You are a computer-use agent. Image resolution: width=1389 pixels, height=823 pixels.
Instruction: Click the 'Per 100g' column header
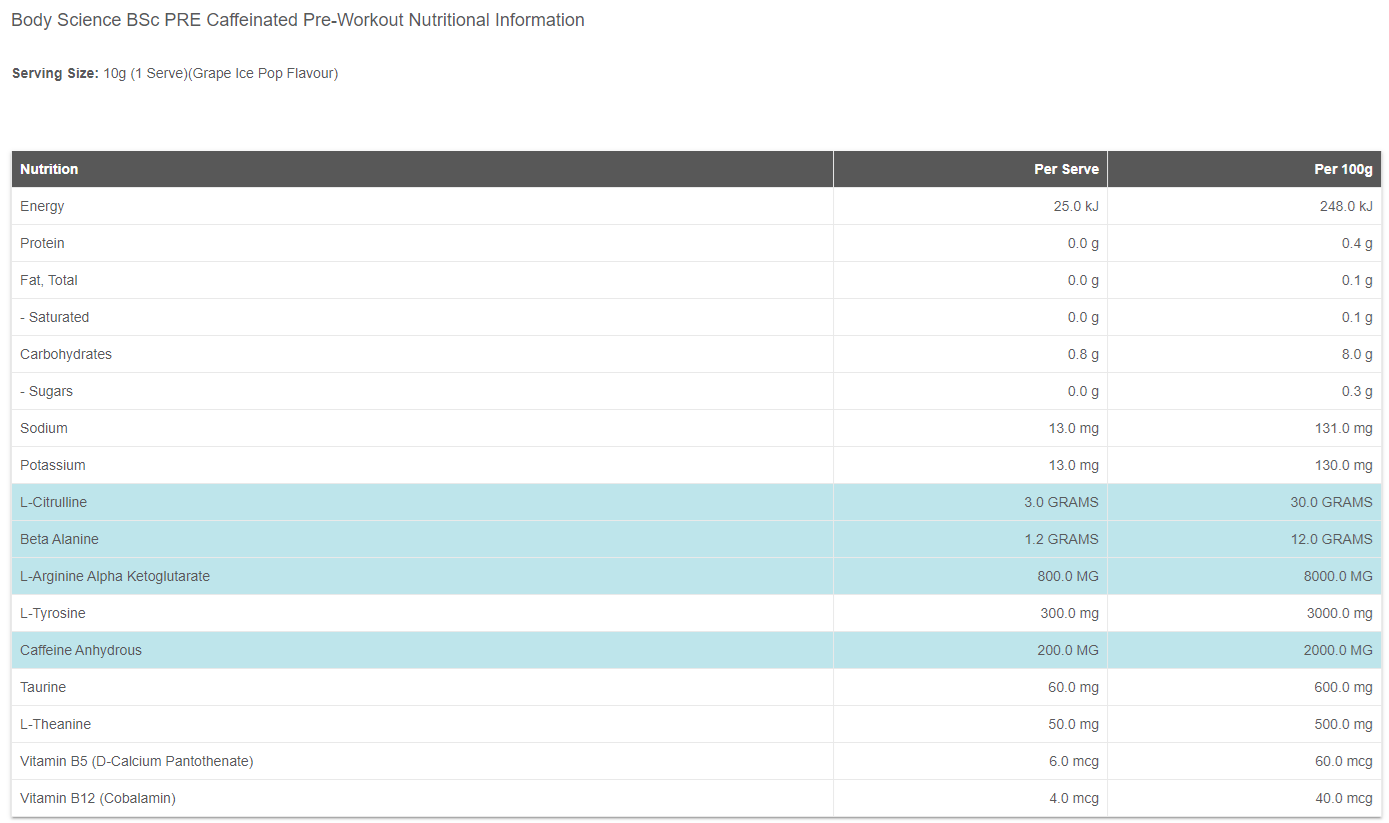(x=1343, y=169)
